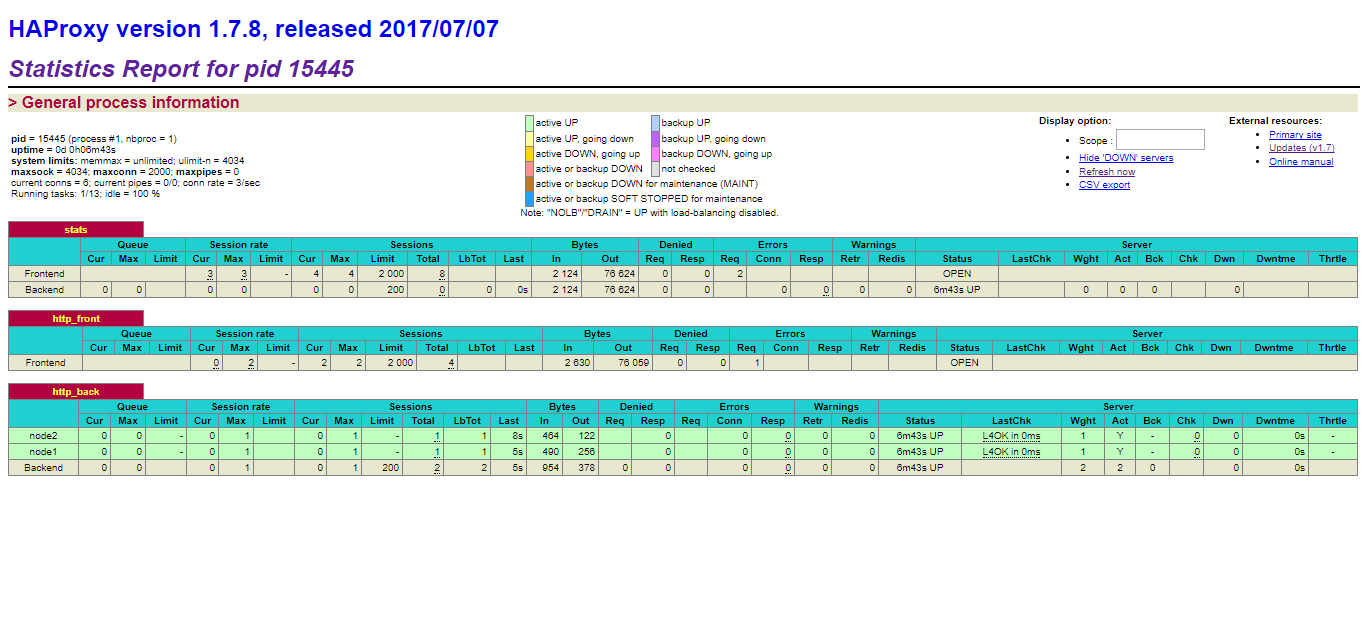The image size is (1363, 617).
Task: Click the Frontend row label in http_front table
Action: (45, 363)
